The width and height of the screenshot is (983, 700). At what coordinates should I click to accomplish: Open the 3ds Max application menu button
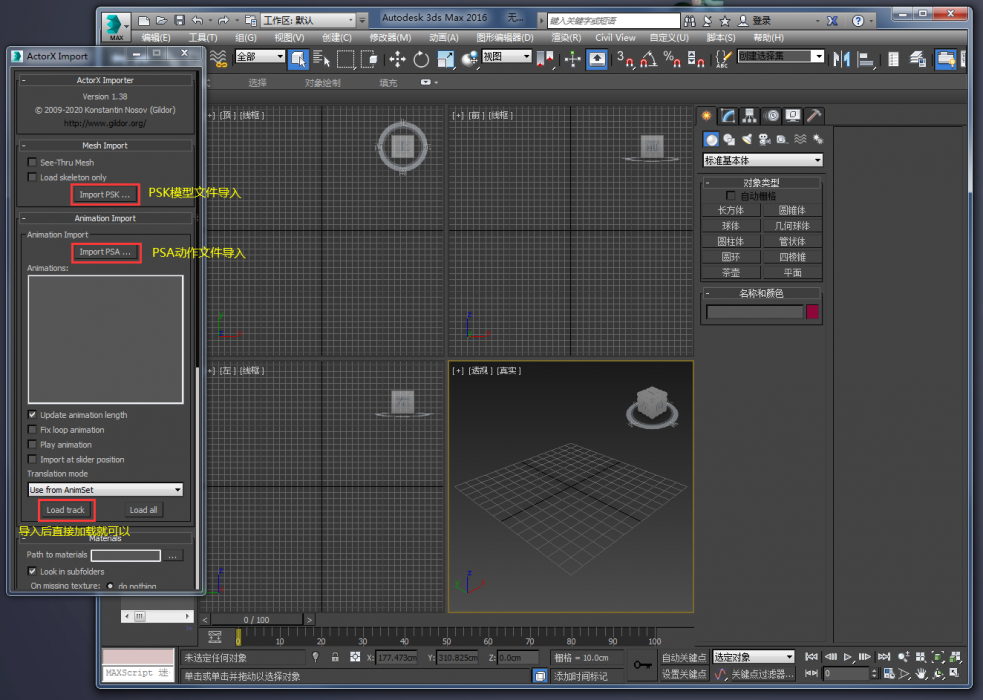point(116,26)
